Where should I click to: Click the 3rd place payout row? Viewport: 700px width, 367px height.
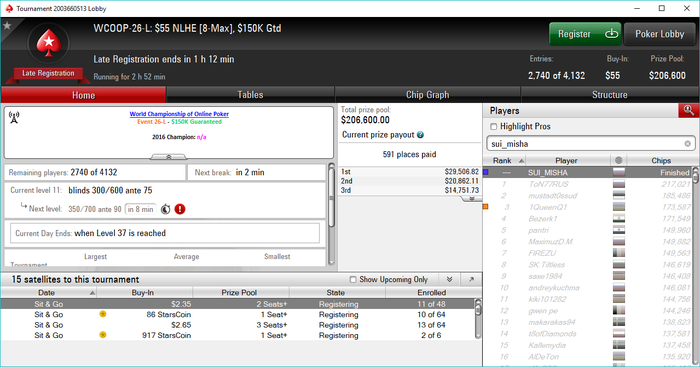(x=409, y=190)
